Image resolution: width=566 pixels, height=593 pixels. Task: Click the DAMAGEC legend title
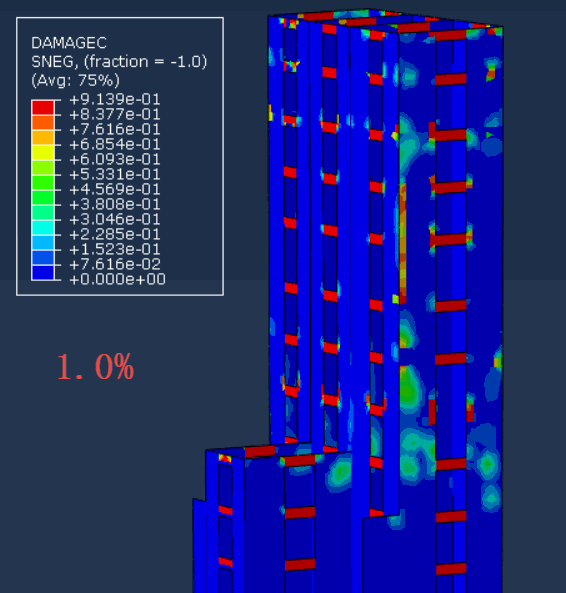69,43
